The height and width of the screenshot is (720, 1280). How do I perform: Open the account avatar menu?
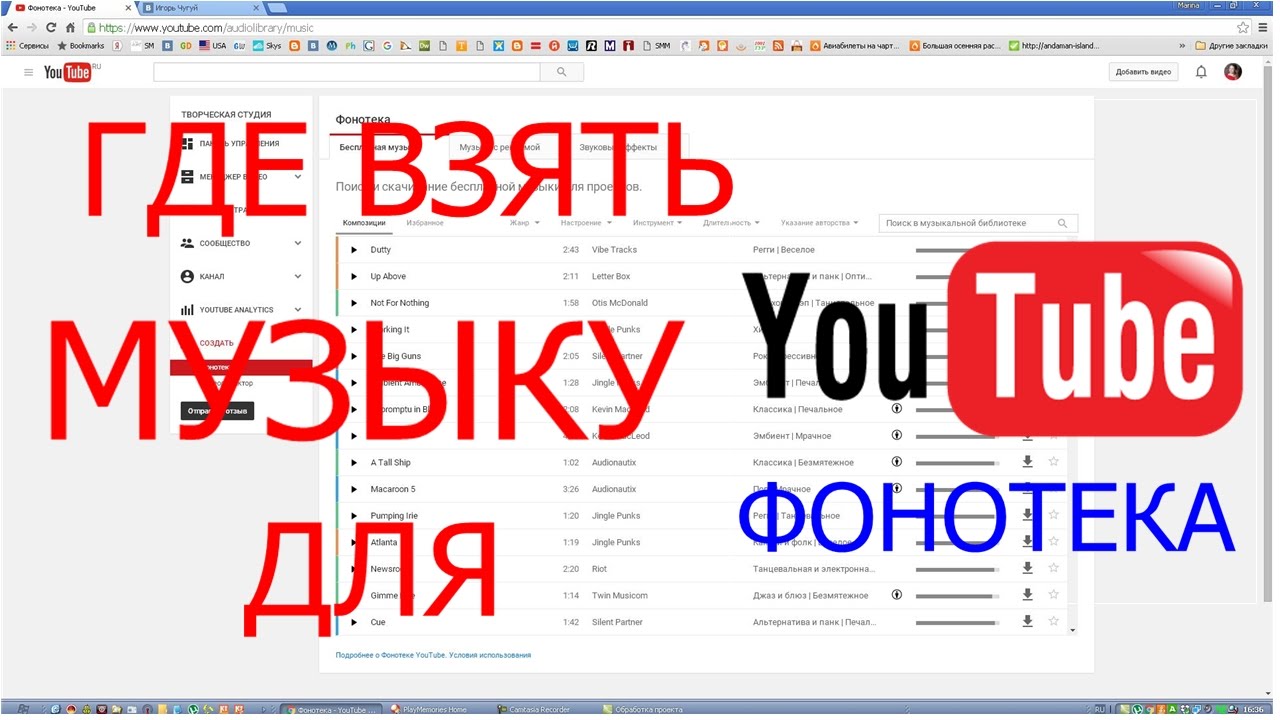[x=1233, y=72]
